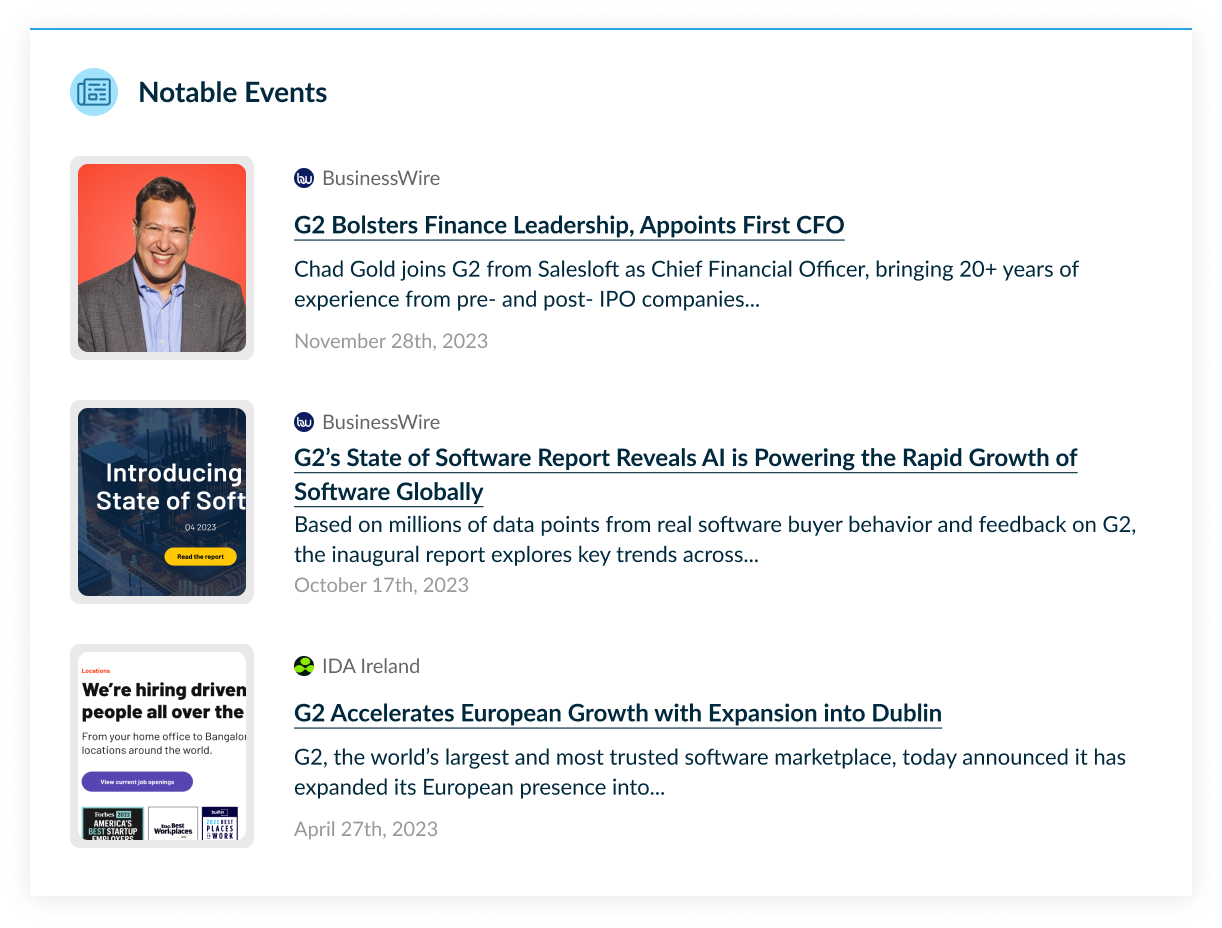Click the Notable Events section heading
Viewport: 1222px width, 928px height.
pos(233,92)
